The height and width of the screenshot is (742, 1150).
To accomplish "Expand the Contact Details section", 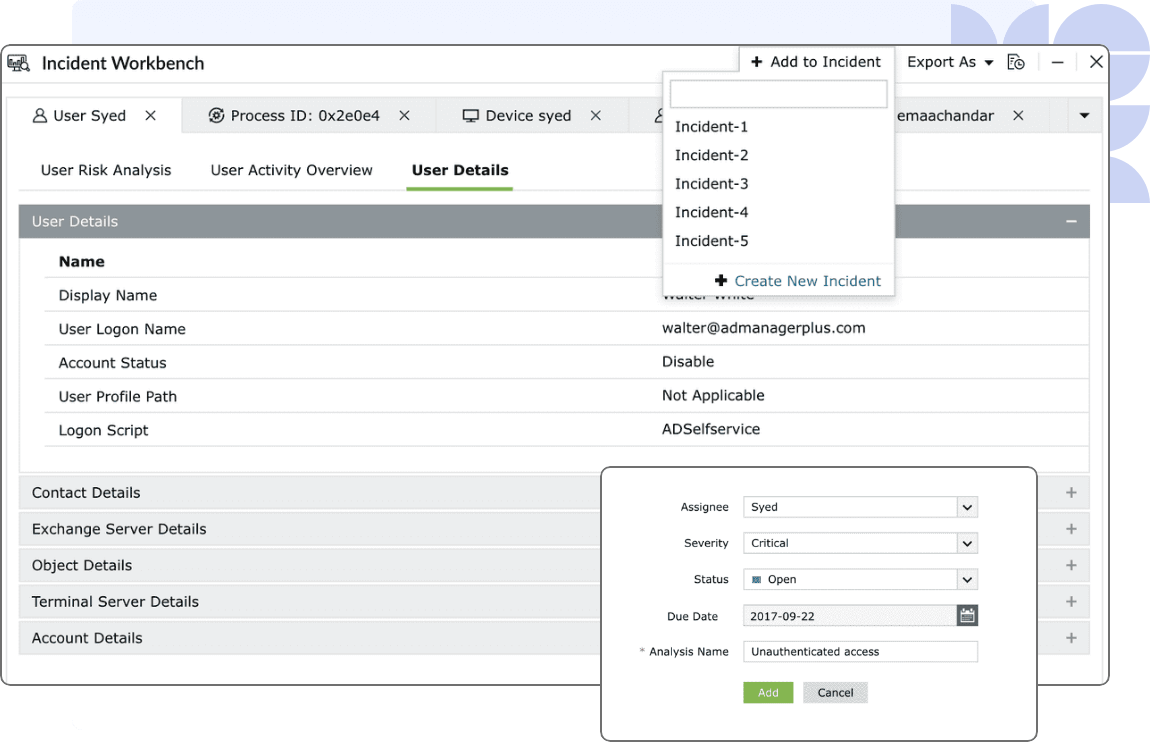I will pos(1072,493).
